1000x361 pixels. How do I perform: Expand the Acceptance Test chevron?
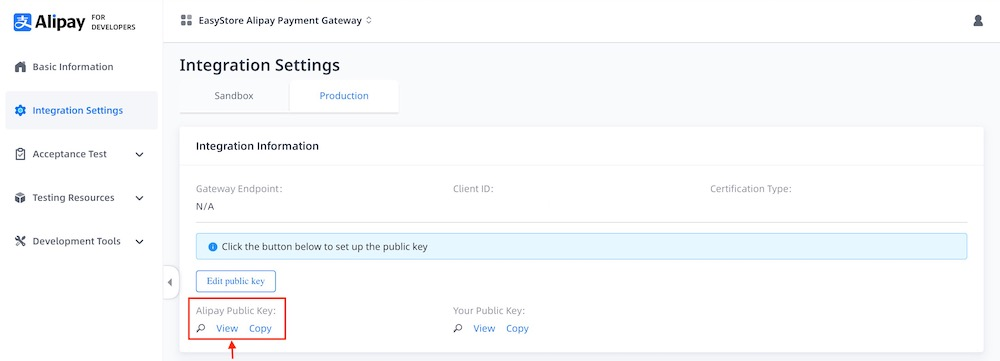coord(140,154)
